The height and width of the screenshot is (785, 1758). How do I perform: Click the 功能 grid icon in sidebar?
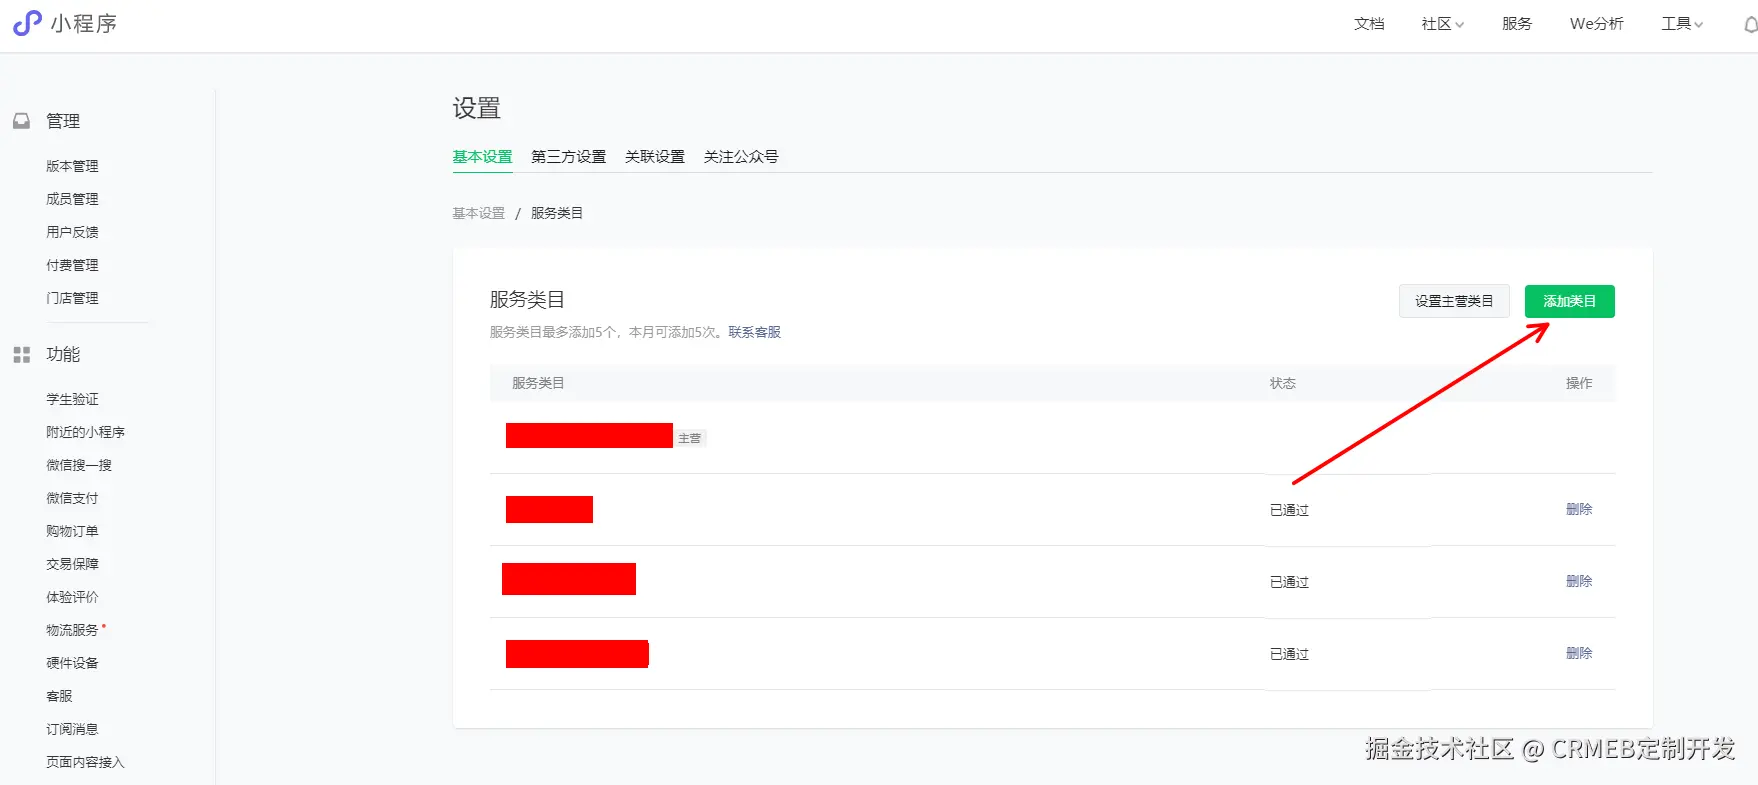coord(21,355)
